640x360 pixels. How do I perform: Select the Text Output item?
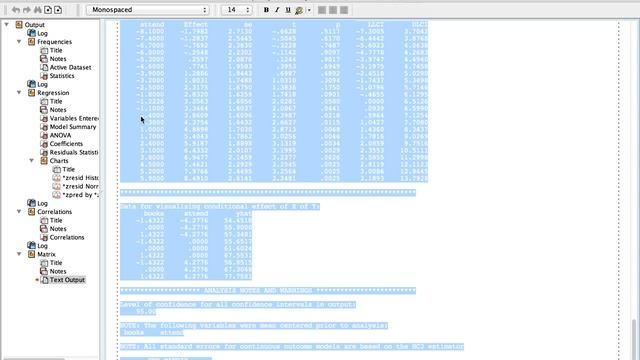[x=67, y=280]
